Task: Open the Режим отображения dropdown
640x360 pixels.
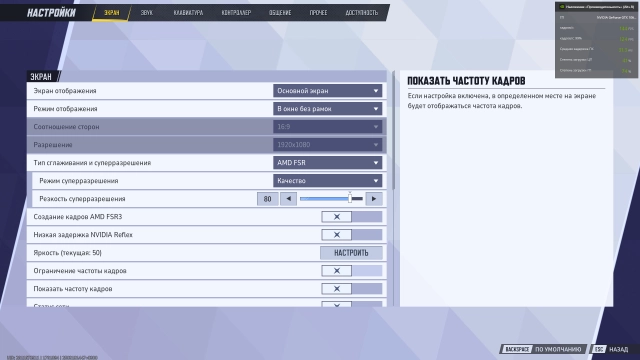Action: click(327, 109)
